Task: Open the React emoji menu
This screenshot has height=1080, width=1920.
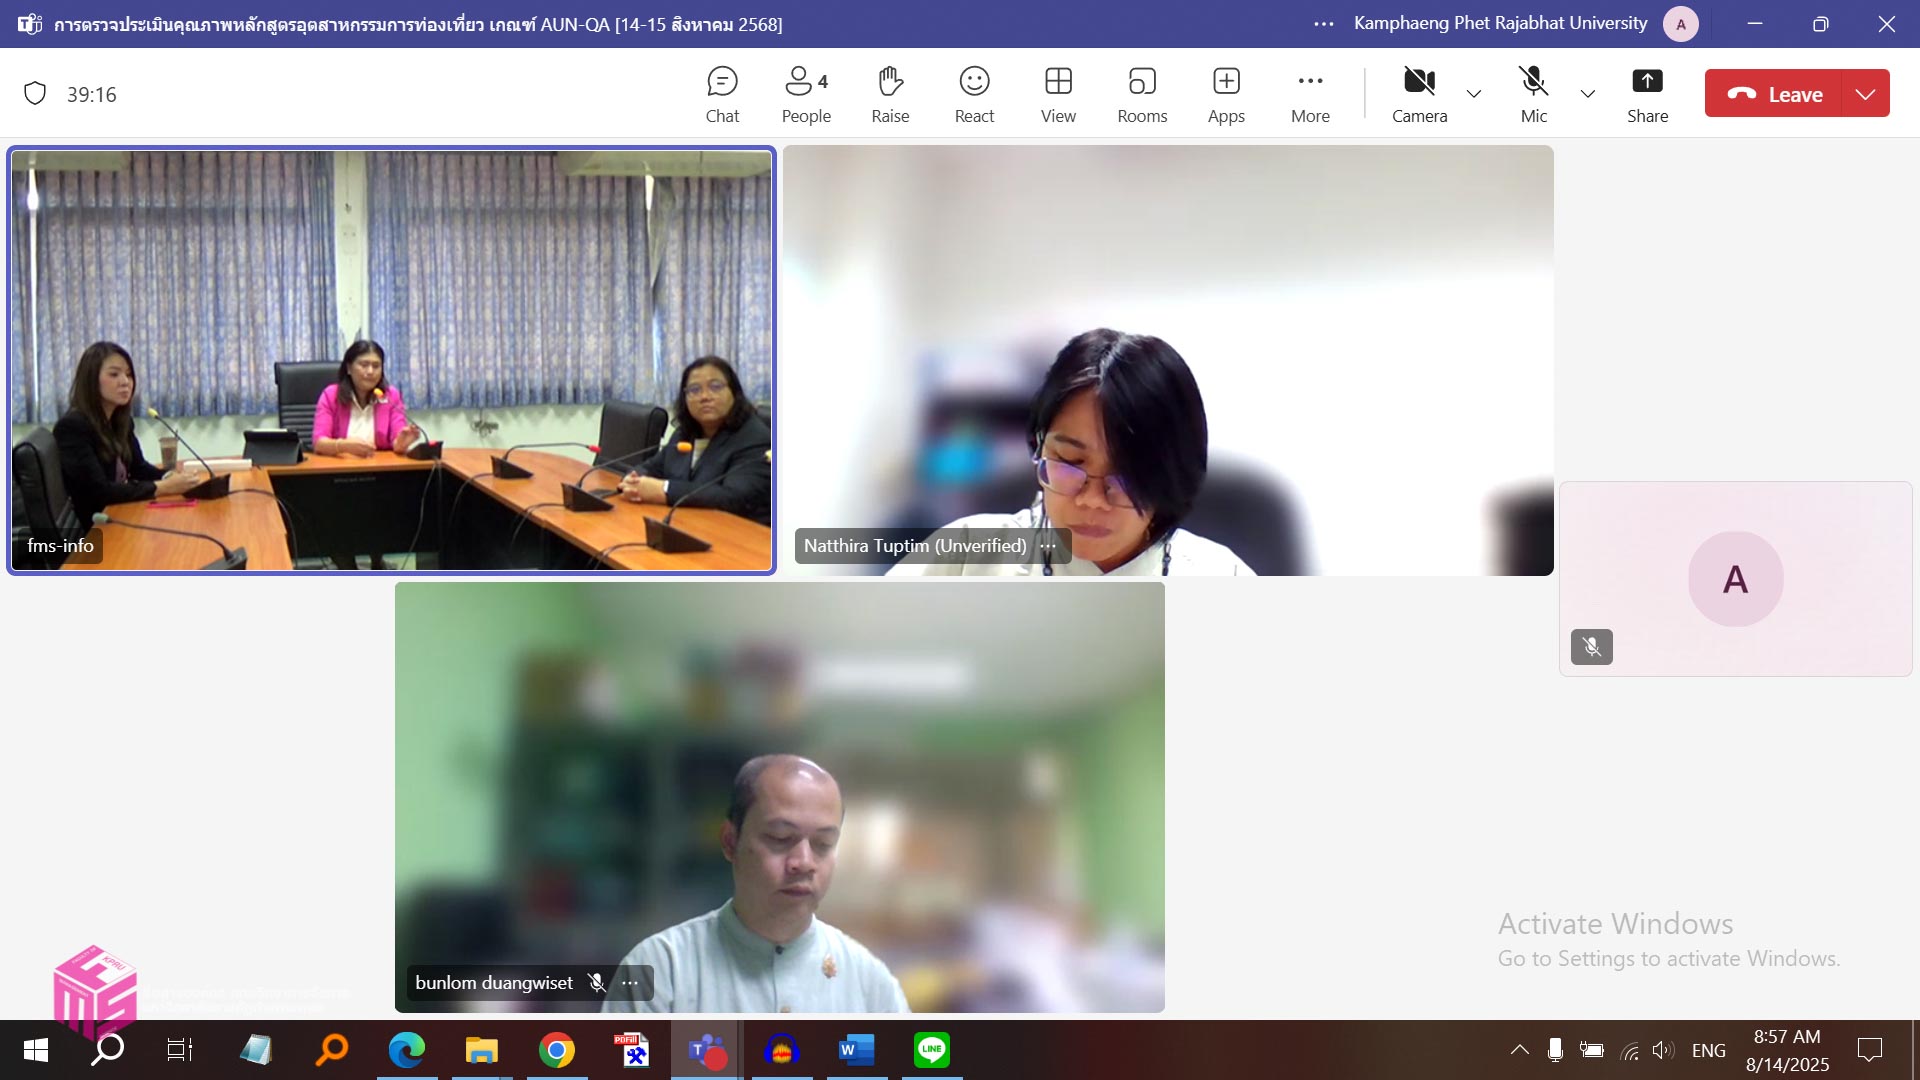Action: pyautogui.click(x=974, y=95)
